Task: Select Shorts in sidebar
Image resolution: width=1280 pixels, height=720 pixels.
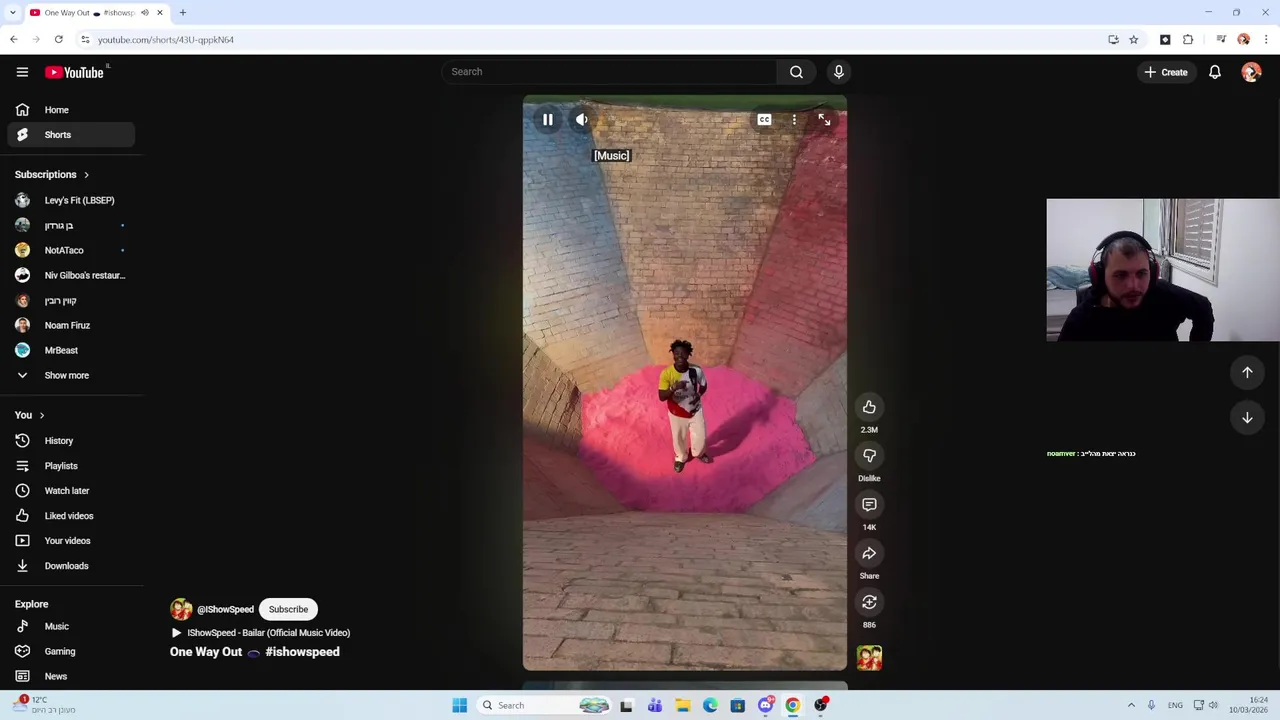Action: (x=71, y=135)
